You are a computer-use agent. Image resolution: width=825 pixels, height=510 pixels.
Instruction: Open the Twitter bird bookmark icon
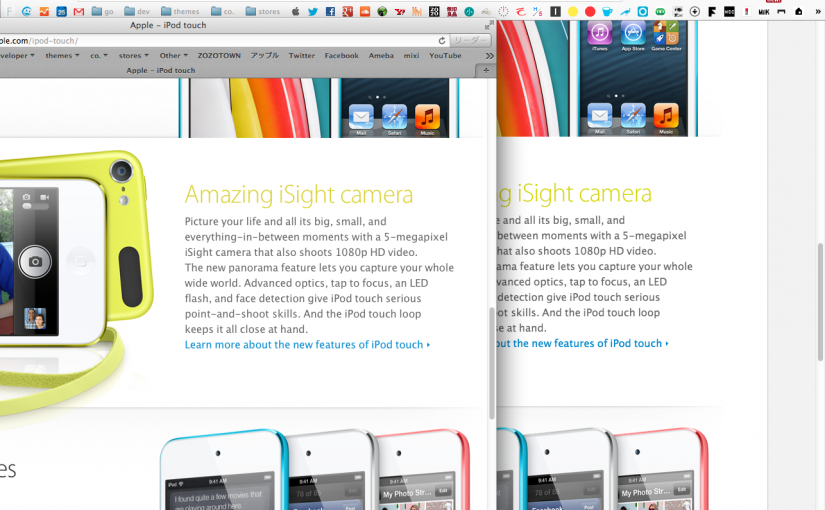pos(313,11)
